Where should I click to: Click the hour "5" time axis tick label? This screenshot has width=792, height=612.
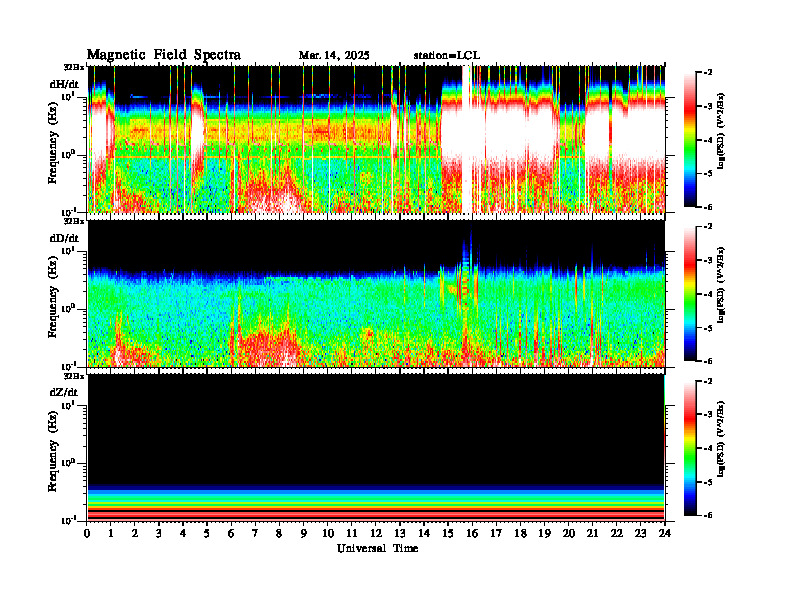coord(207,534)
